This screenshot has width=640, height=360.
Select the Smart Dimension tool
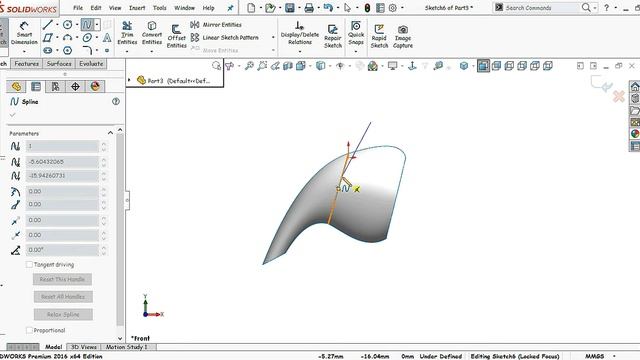pyautogui.click(x=24, y=34)
